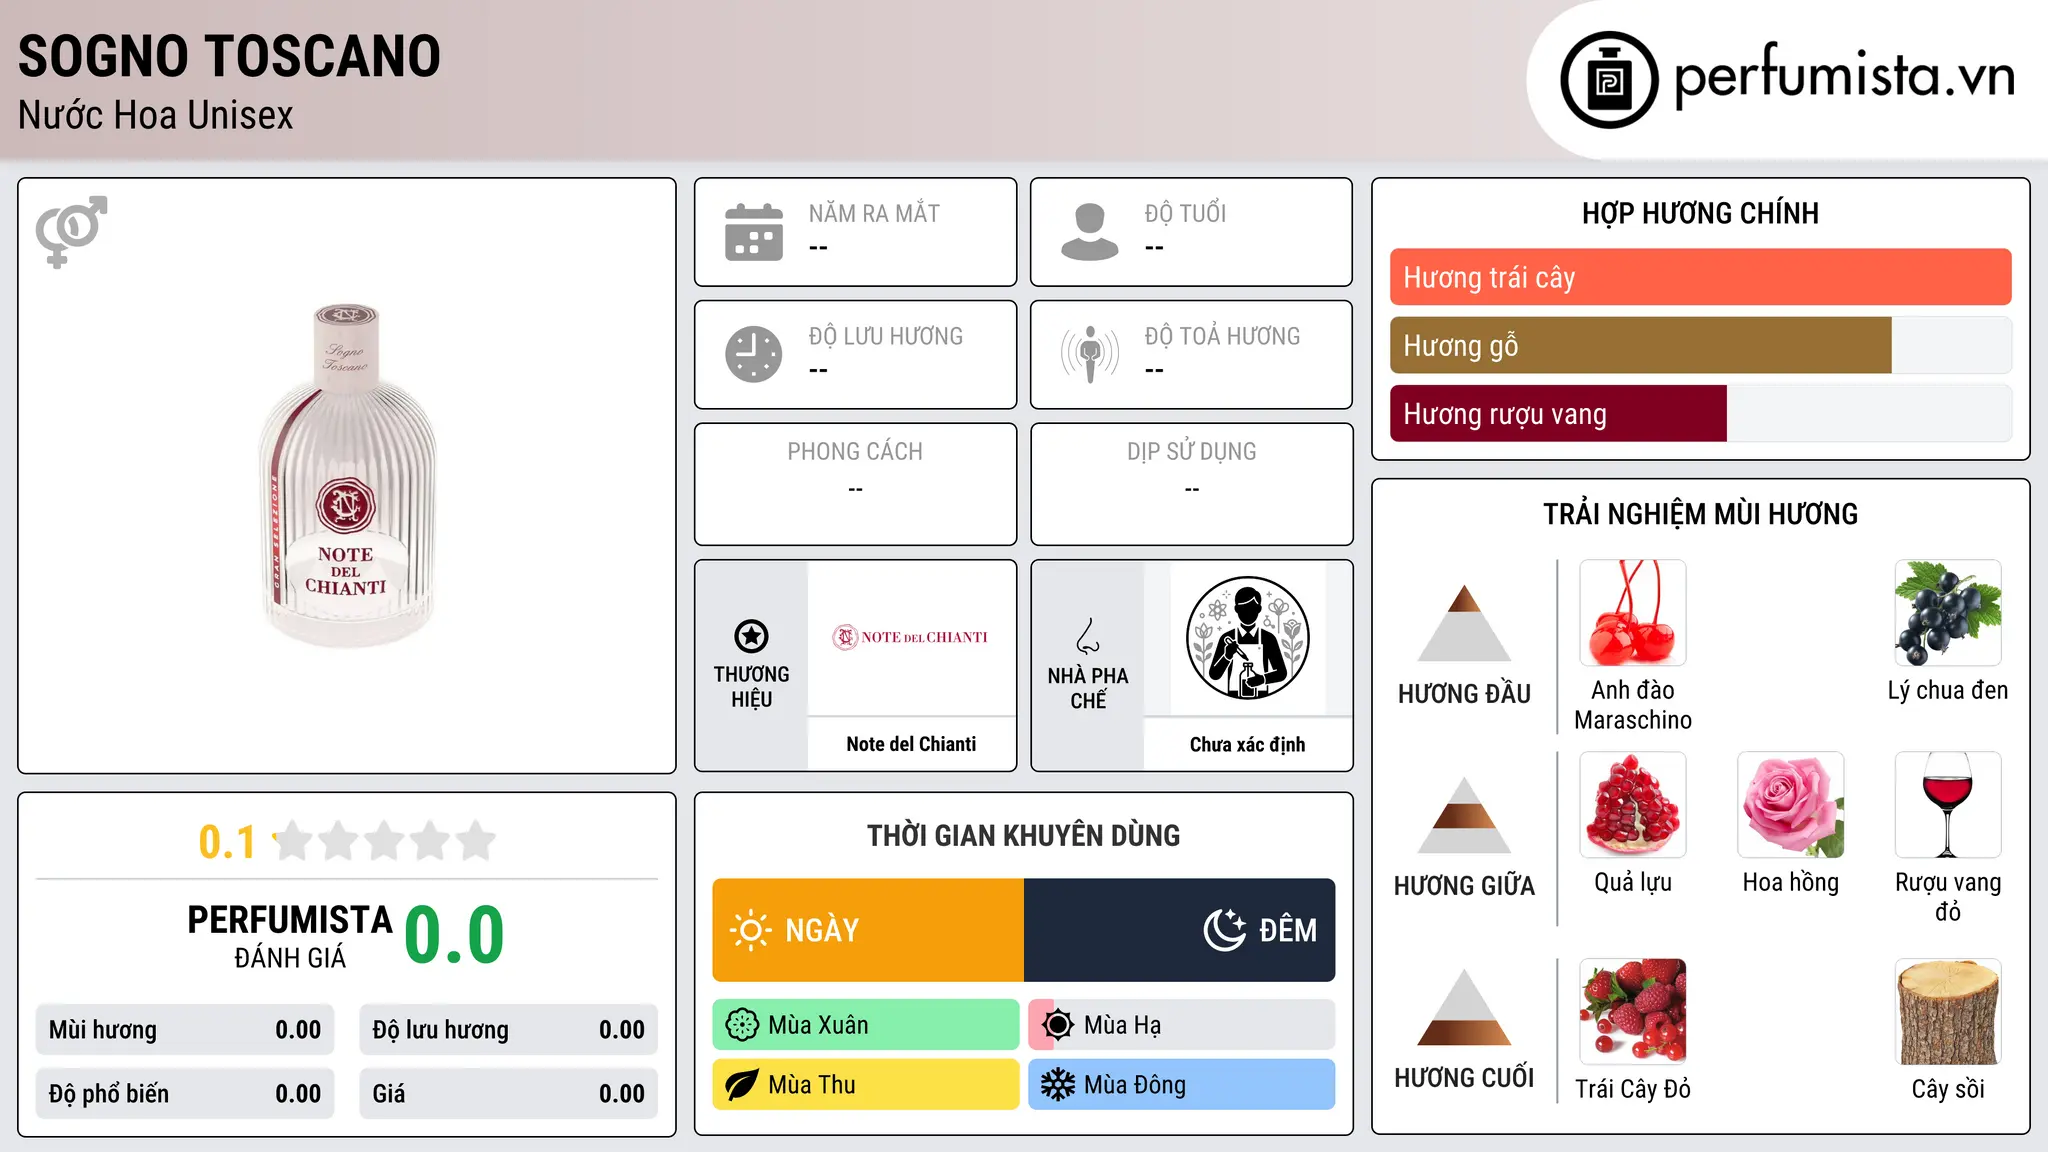
Task: Click the THỜI GIAN KHUYÊN DÙNG heading
Action: click(x=1023, y=835)
